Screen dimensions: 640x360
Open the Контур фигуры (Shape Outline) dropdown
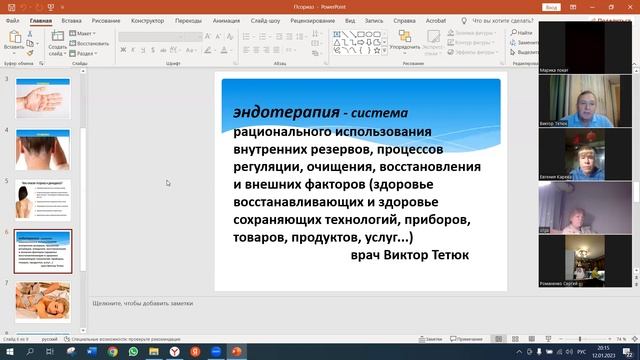point(471,42)
